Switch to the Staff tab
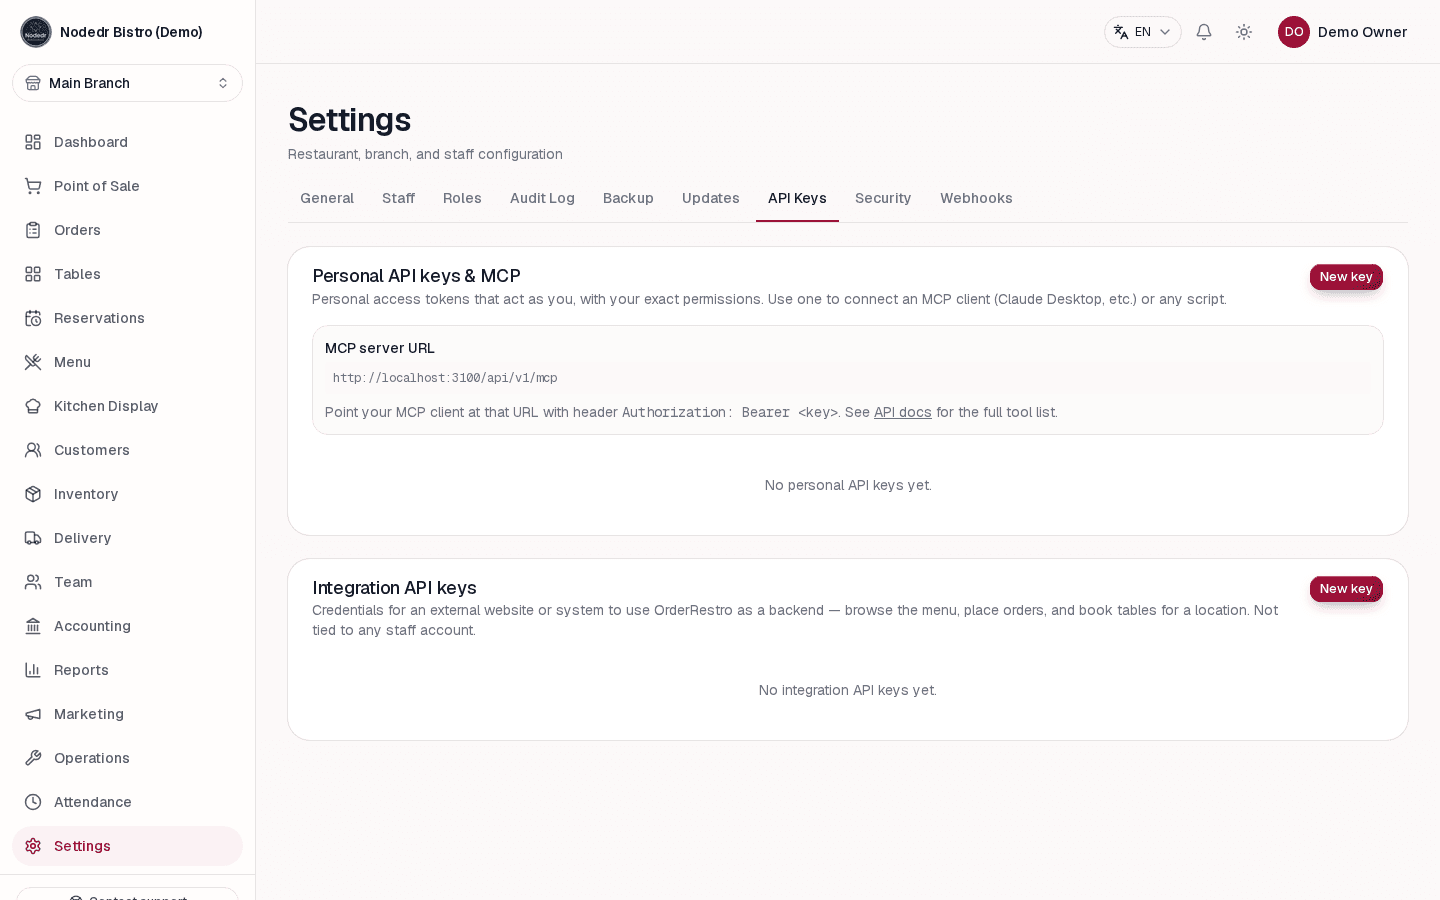 398,198
